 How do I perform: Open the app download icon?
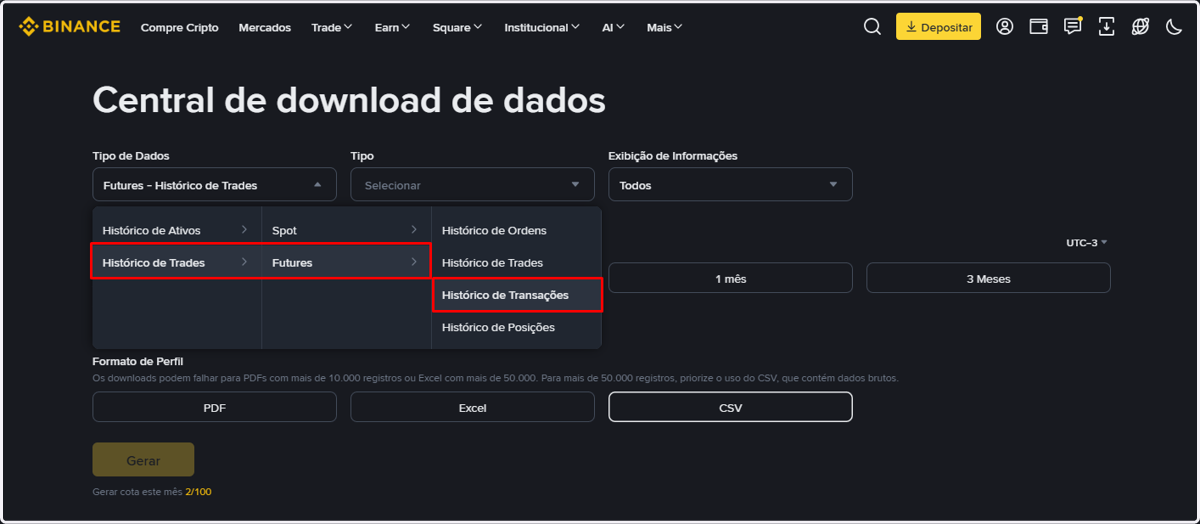(1106, 27)
